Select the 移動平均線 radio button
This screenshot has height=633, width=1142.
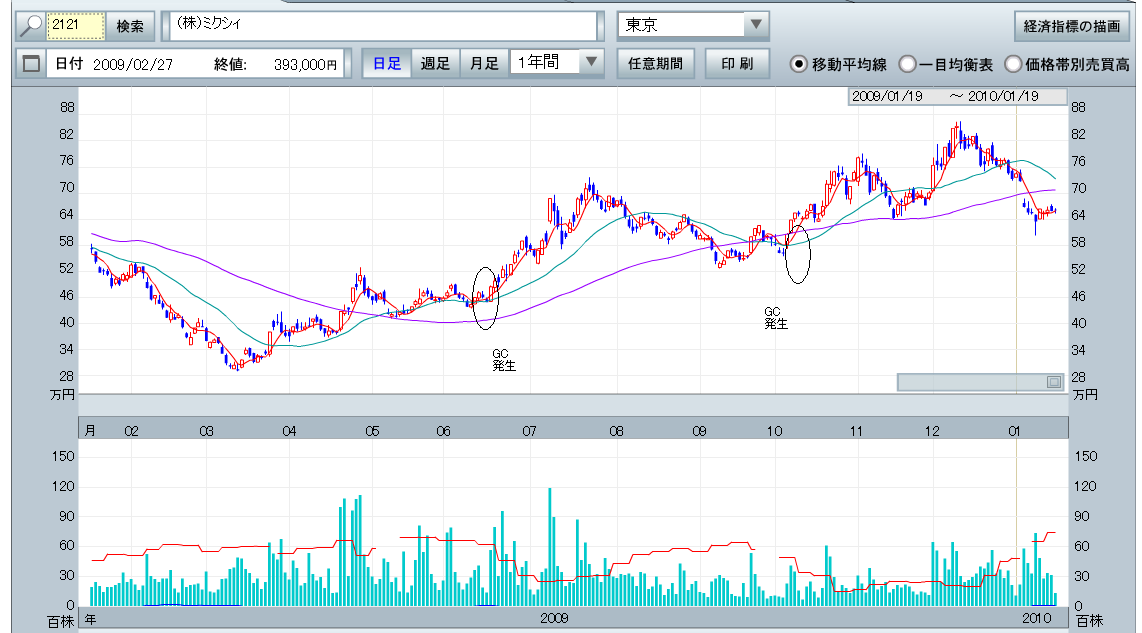(x=798, y=64)
